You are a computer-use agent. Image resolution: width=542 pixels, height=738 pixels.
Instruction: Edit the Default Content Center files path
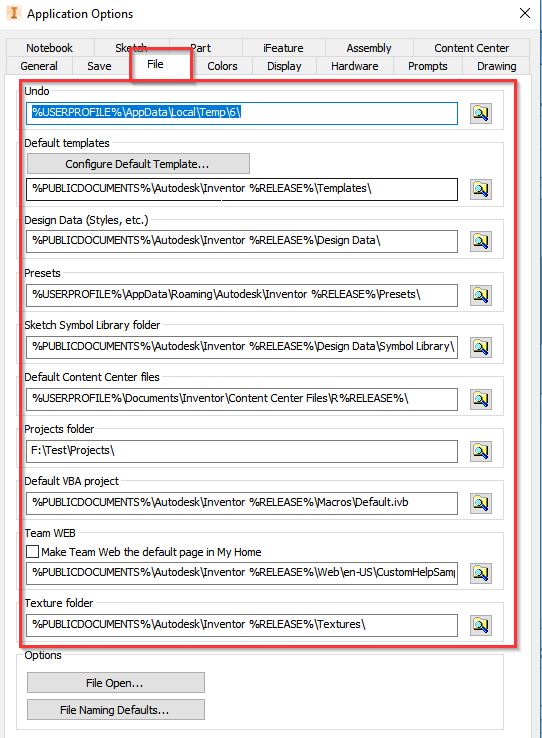click(x=242, y=399)
